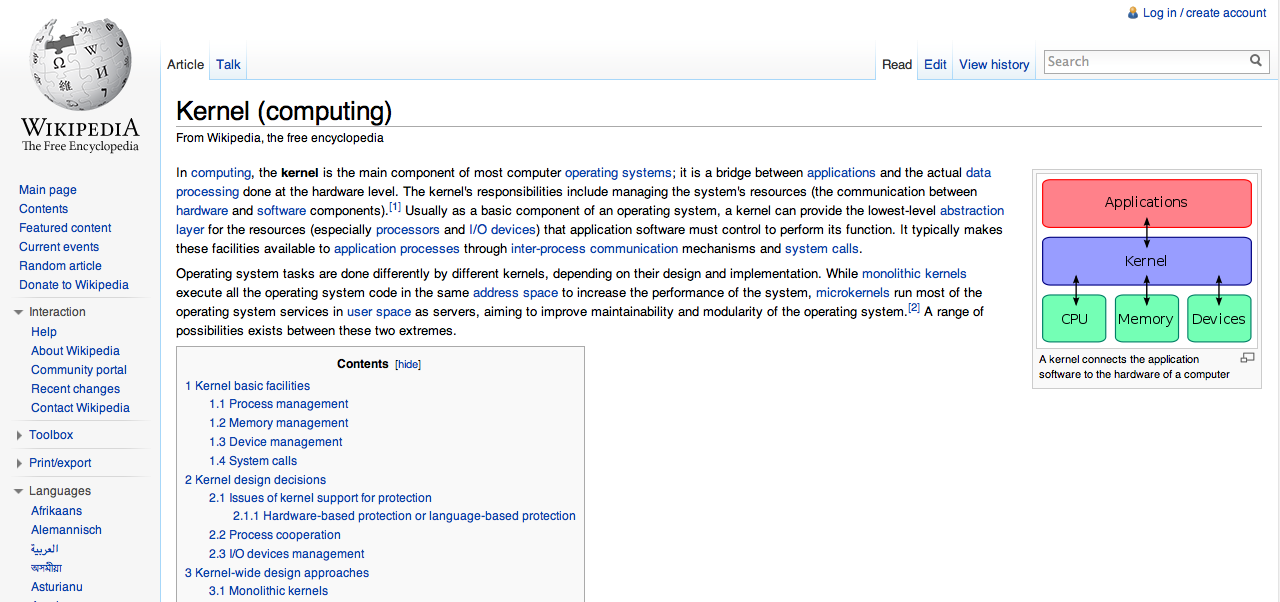Jump to 1.1 Process management
Screen dimensions: 1280x602
coord(278,404)
